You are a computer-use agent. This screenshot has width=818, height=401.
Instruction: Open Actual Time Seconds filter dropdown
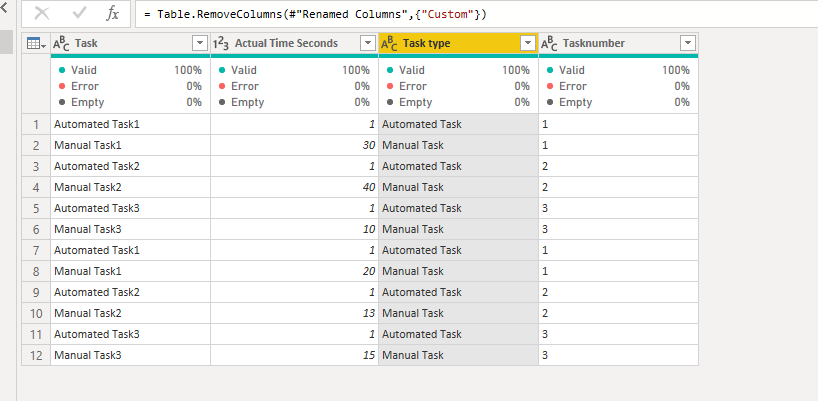coord(368,43)
